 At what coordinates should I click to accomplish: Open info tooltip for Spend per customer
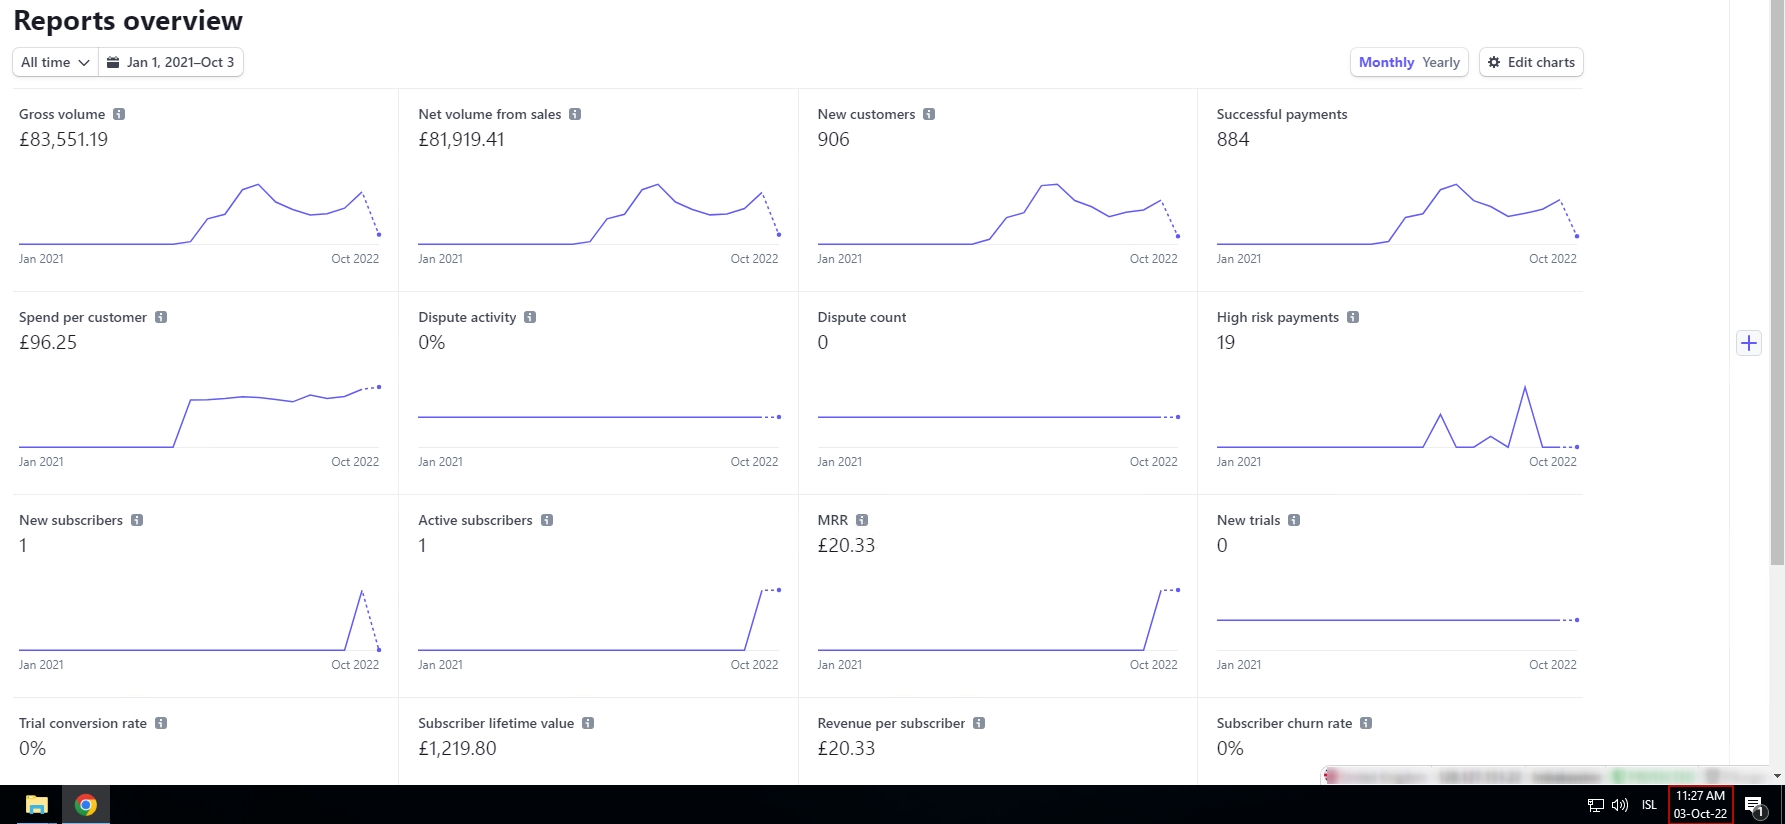pos(161,317)
